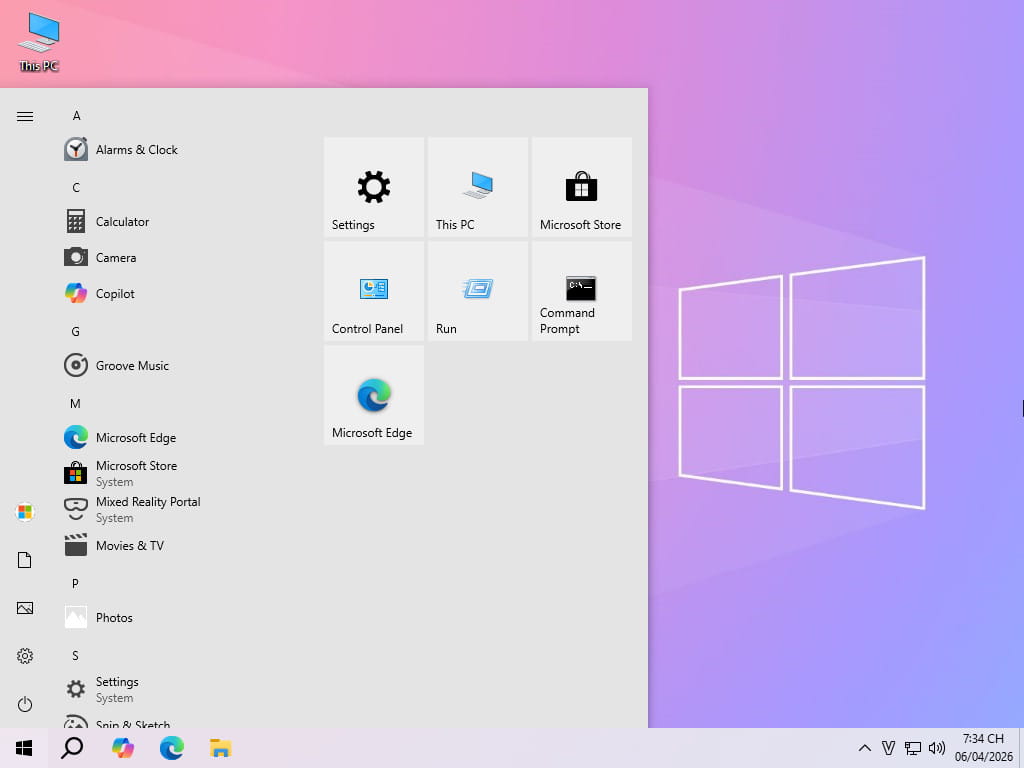The image size is (1024, 768).
Task: Click the letter P group header
Action: click(75, 583)
